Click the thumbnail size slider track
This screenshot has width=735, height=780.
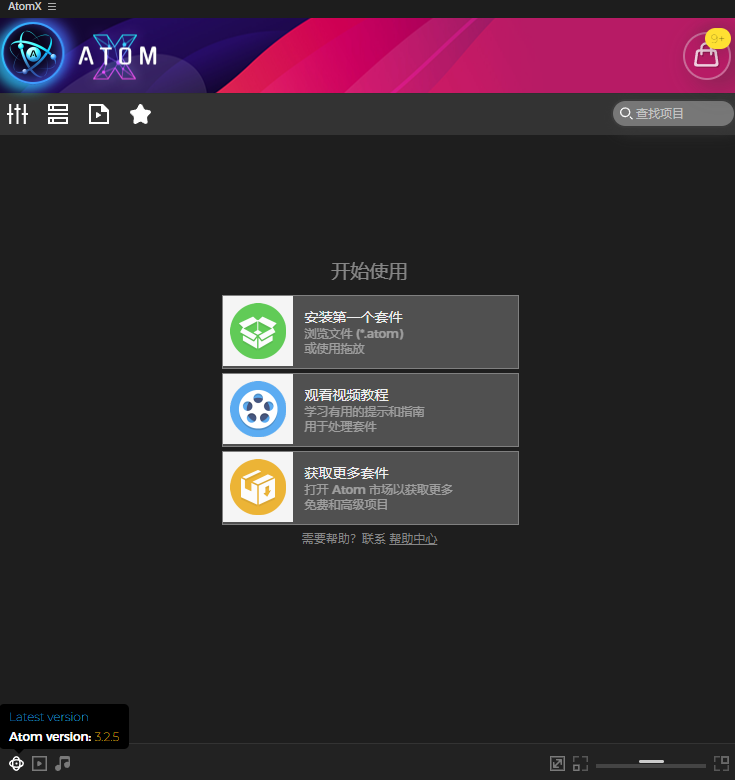point(651,764)
